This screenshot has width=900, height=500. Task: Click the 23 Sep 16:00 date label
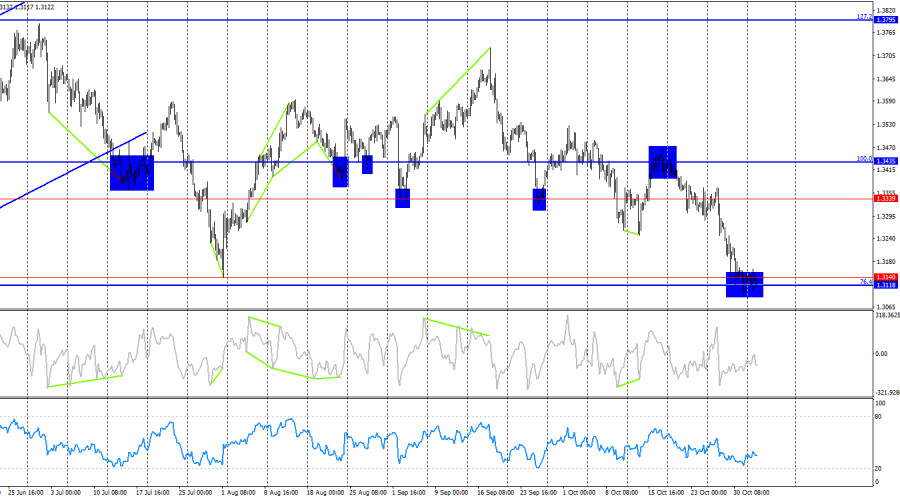coord(538,493)
